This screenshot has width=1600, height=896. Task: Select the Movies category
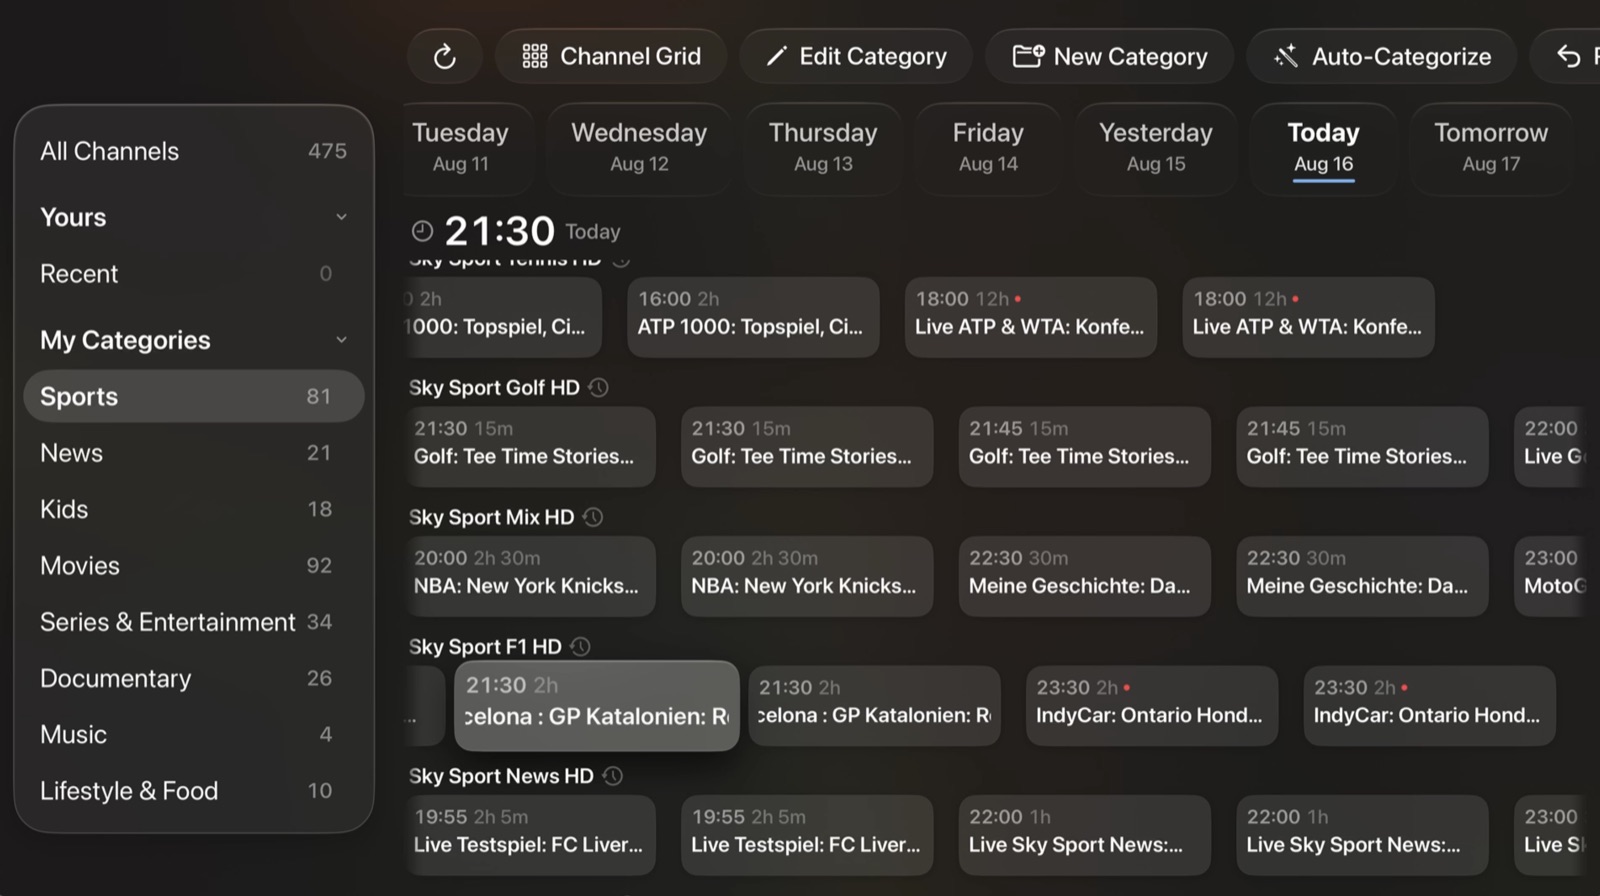[x=194, y=565]
